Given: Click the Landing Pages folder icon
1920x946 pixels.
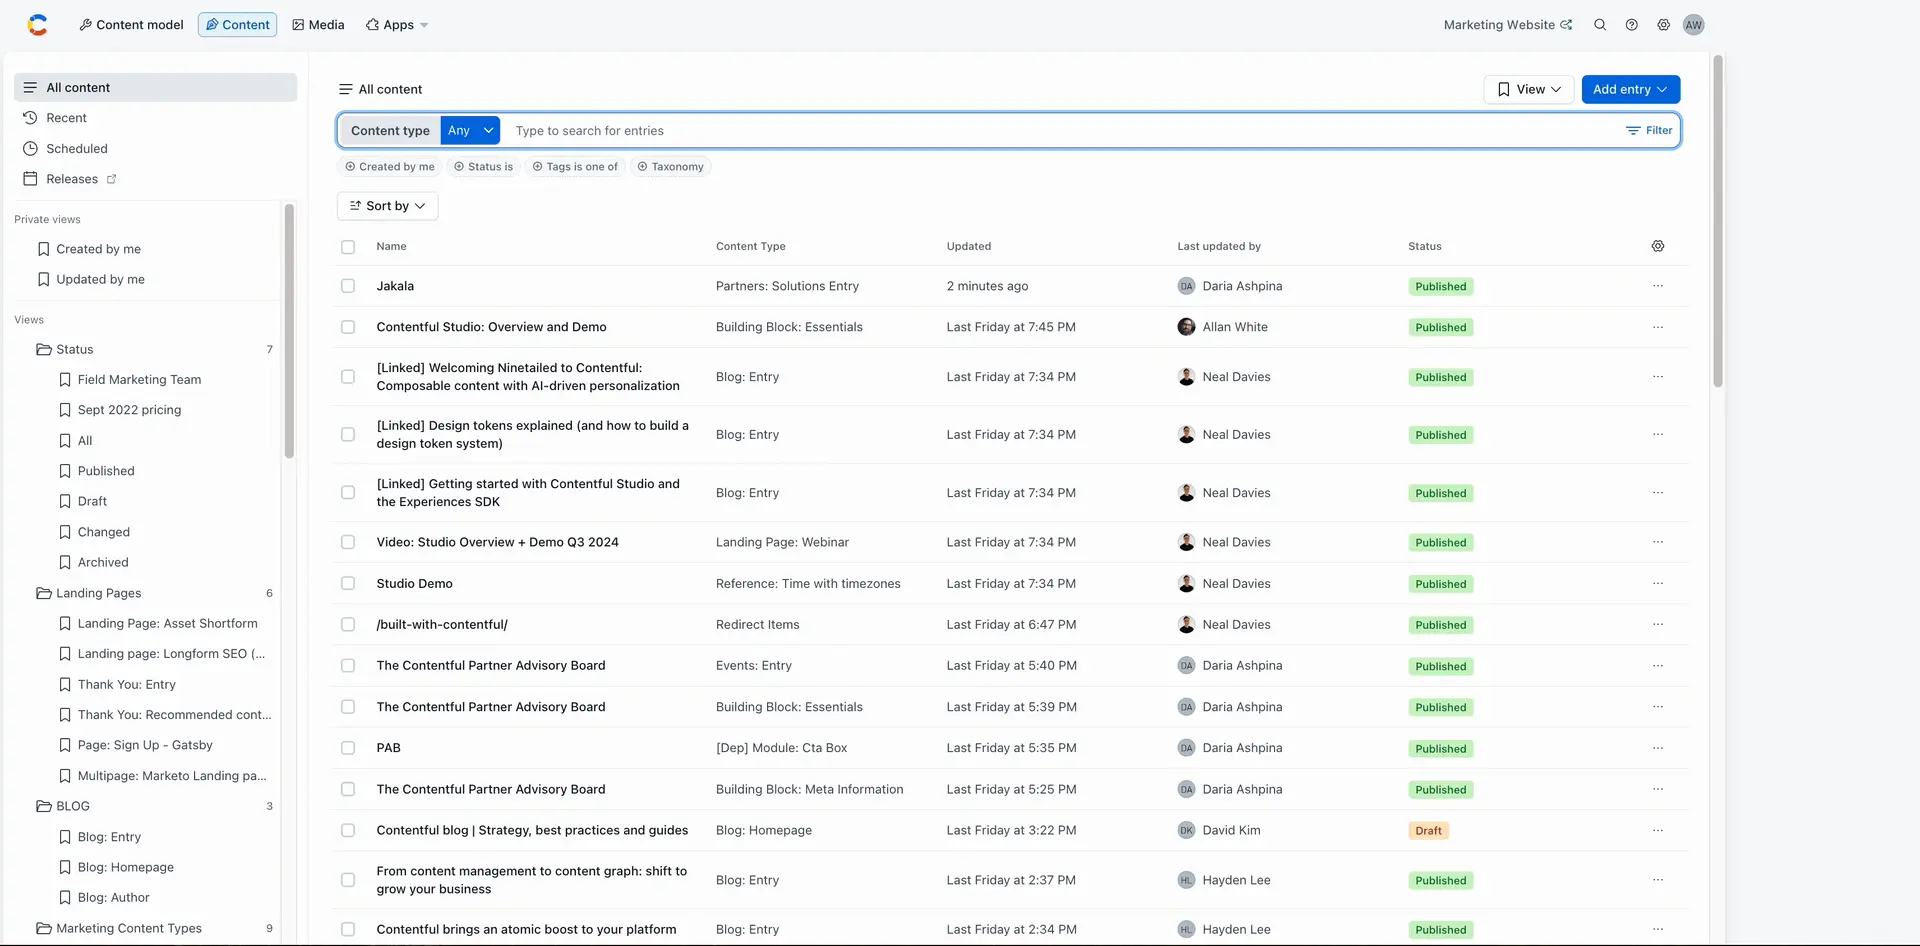Looking at the screenshot, I should tap(44, 594).
